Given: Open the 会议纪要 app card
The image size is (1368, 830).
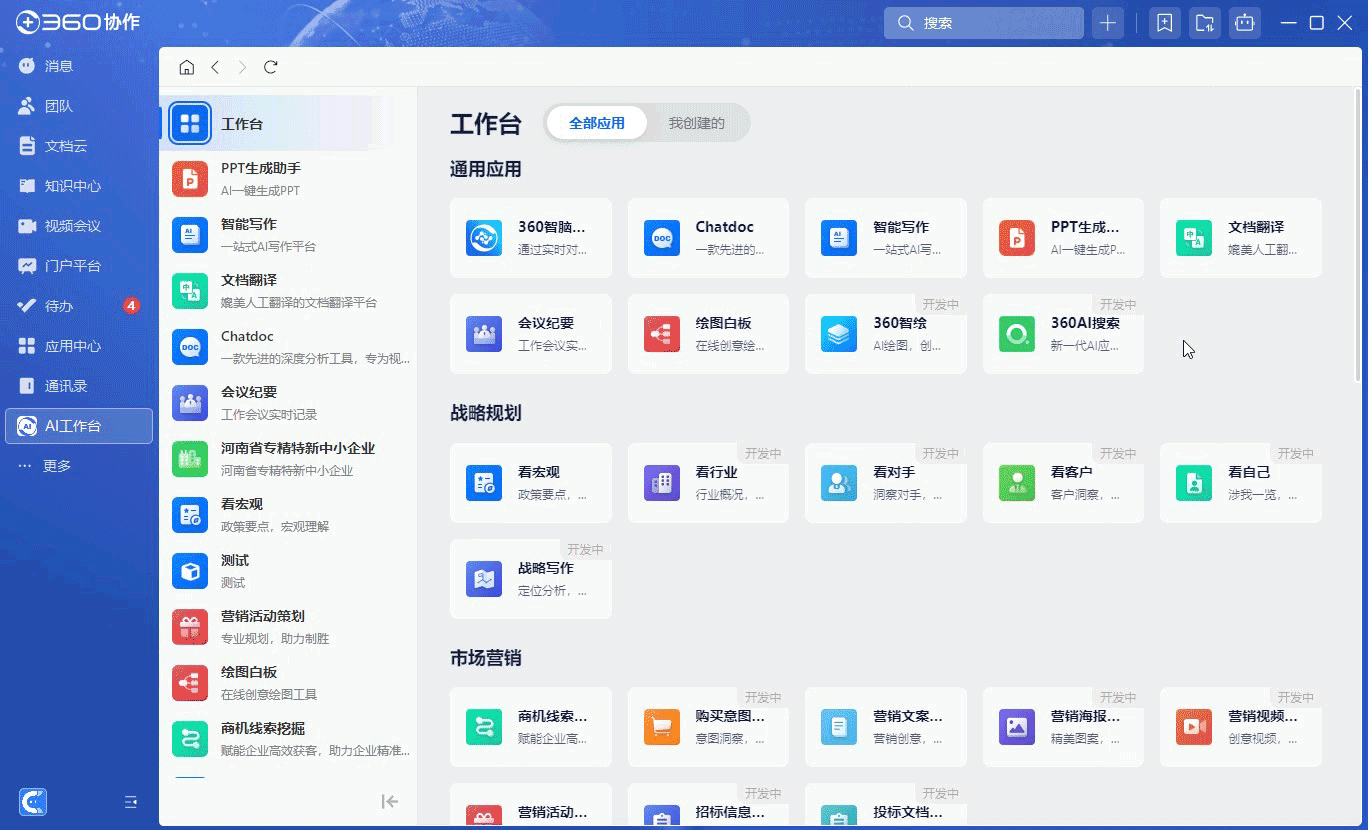Looking at the screenshot, I should pyautogui.click(x=531, y=334).
